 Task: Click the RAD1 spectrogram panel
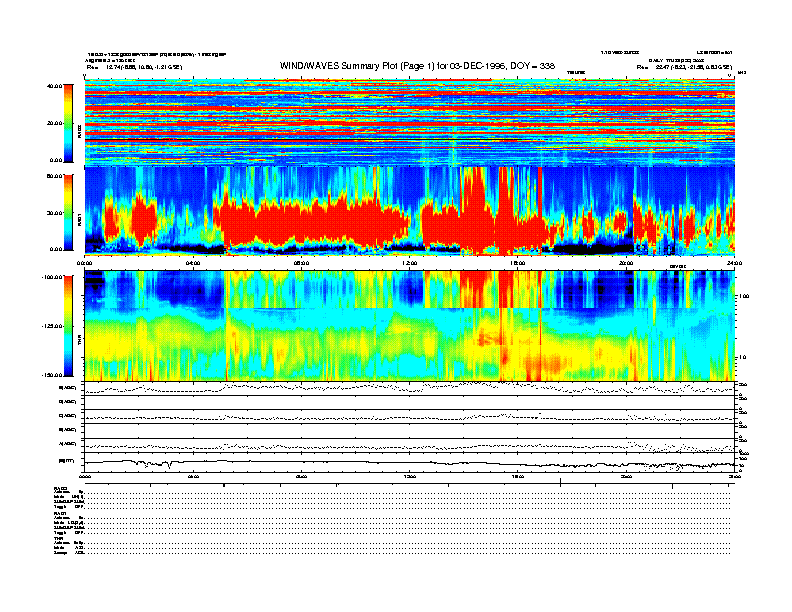[410, 211]
